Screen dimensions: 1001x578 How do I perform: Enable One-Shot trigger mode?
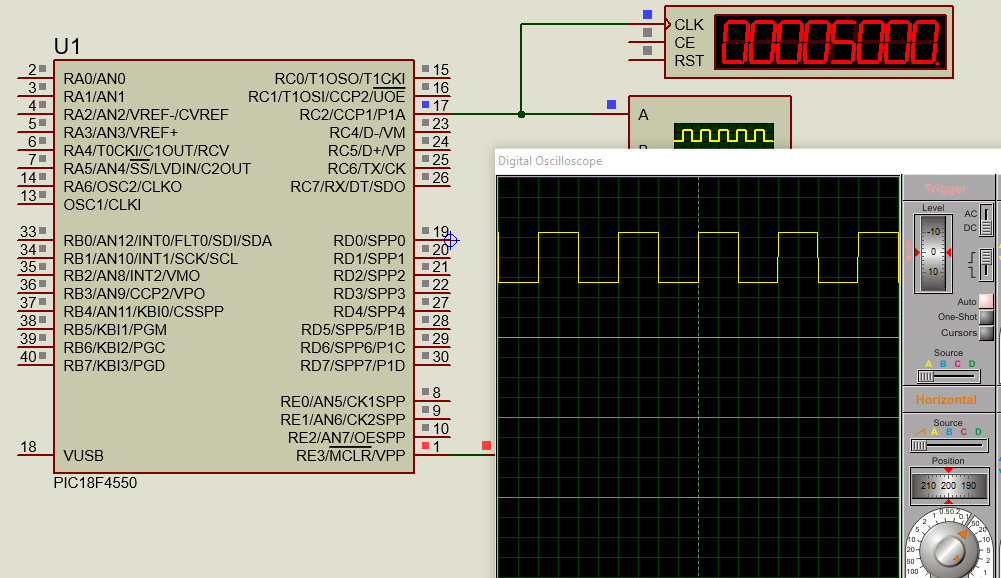[x=986, y=317]
